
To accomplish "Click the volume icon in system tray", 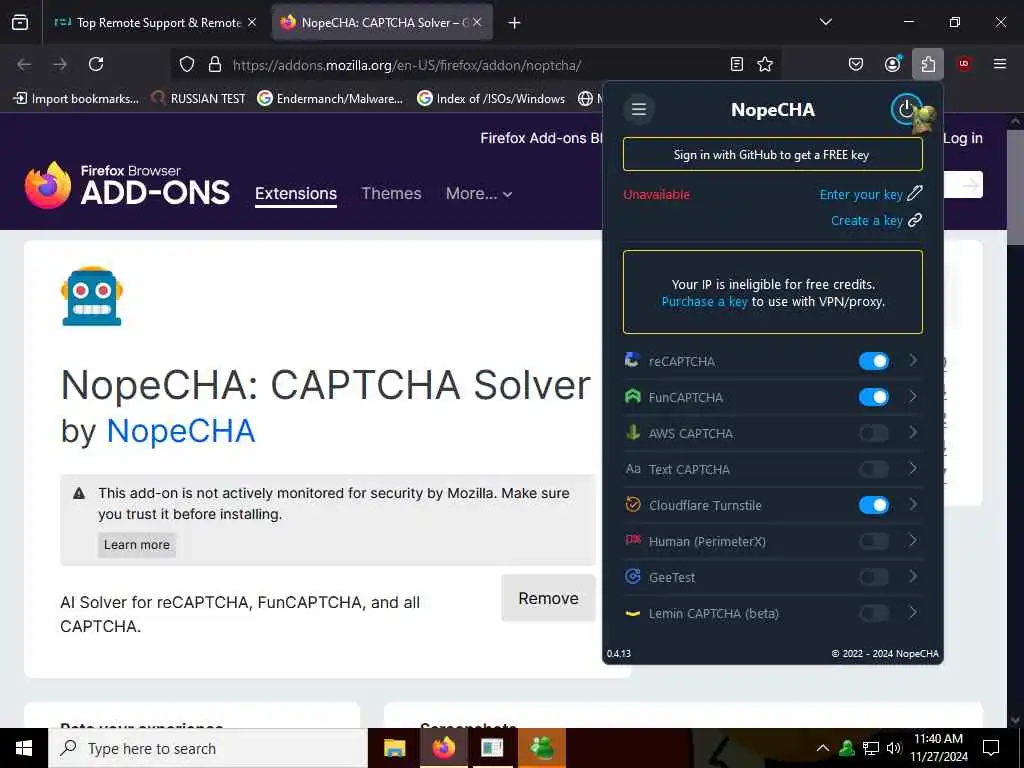I will pyautogui.click(x=894, y=748).
